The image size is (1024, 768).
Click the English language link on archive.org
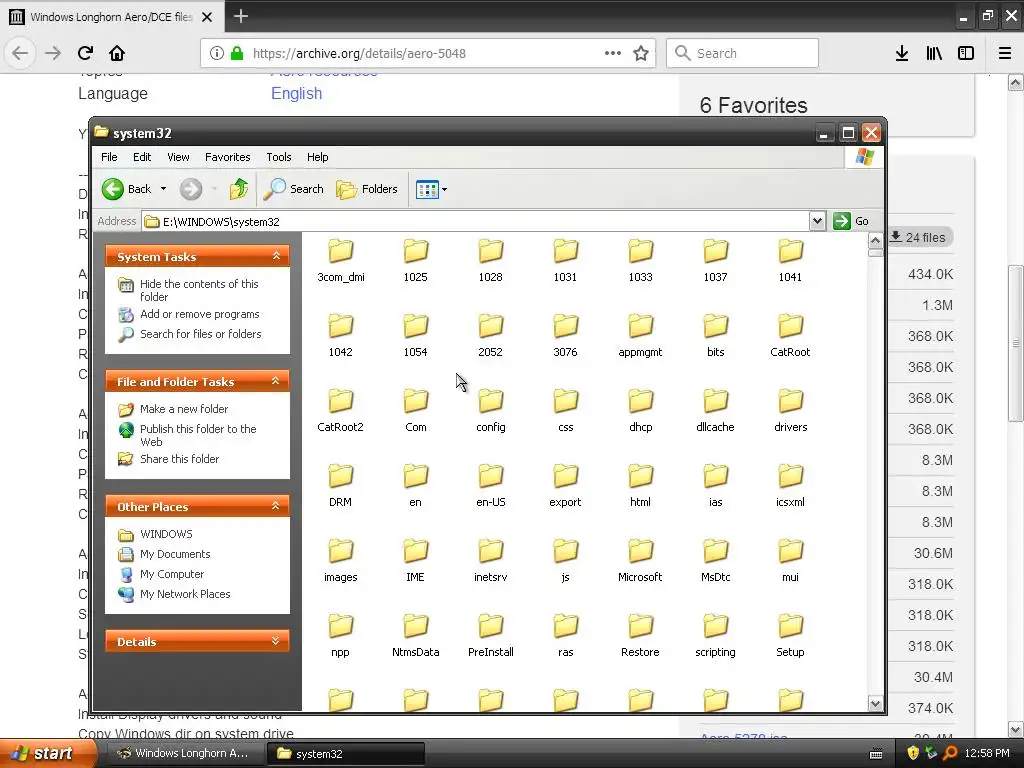coord(296,93)
